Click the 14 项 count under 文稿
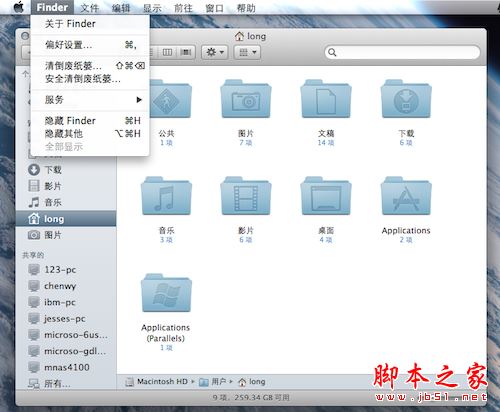Viewport: 500px width, 412px height. pos(326,143)
